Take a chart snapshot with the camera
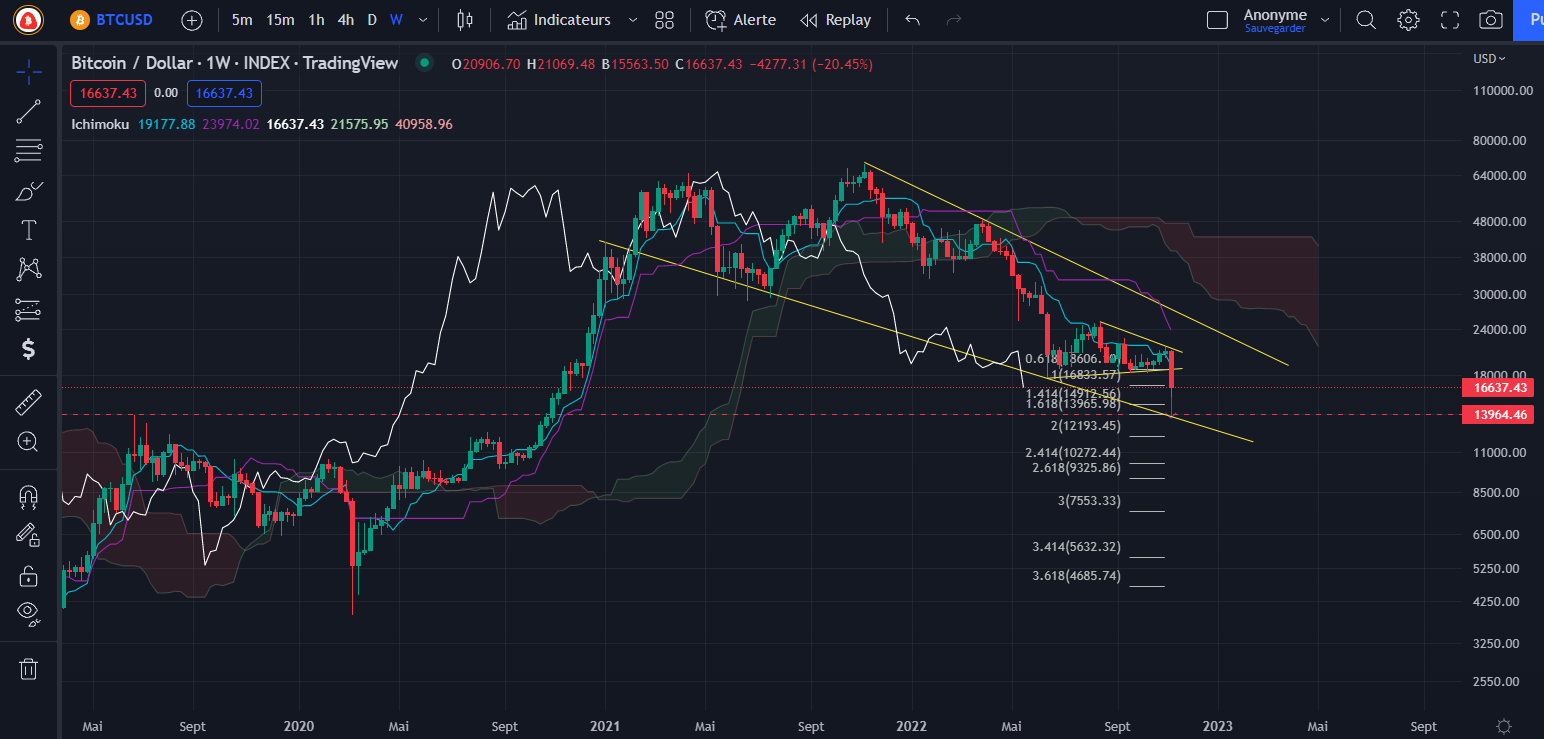This screenshot has height=739, width=1544. pos(1489,19)
